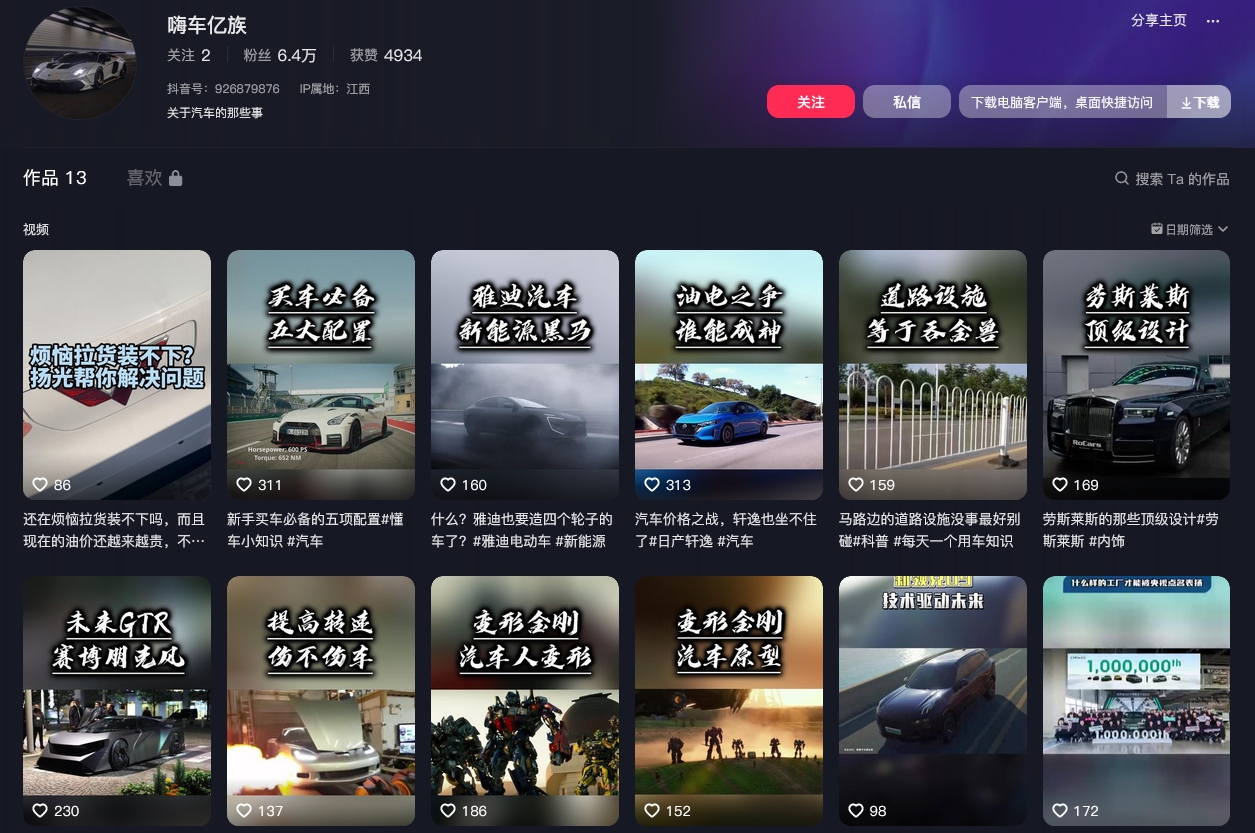Click the lock icon beside 喜欢
1255x833 pixels.
[176, 178]
